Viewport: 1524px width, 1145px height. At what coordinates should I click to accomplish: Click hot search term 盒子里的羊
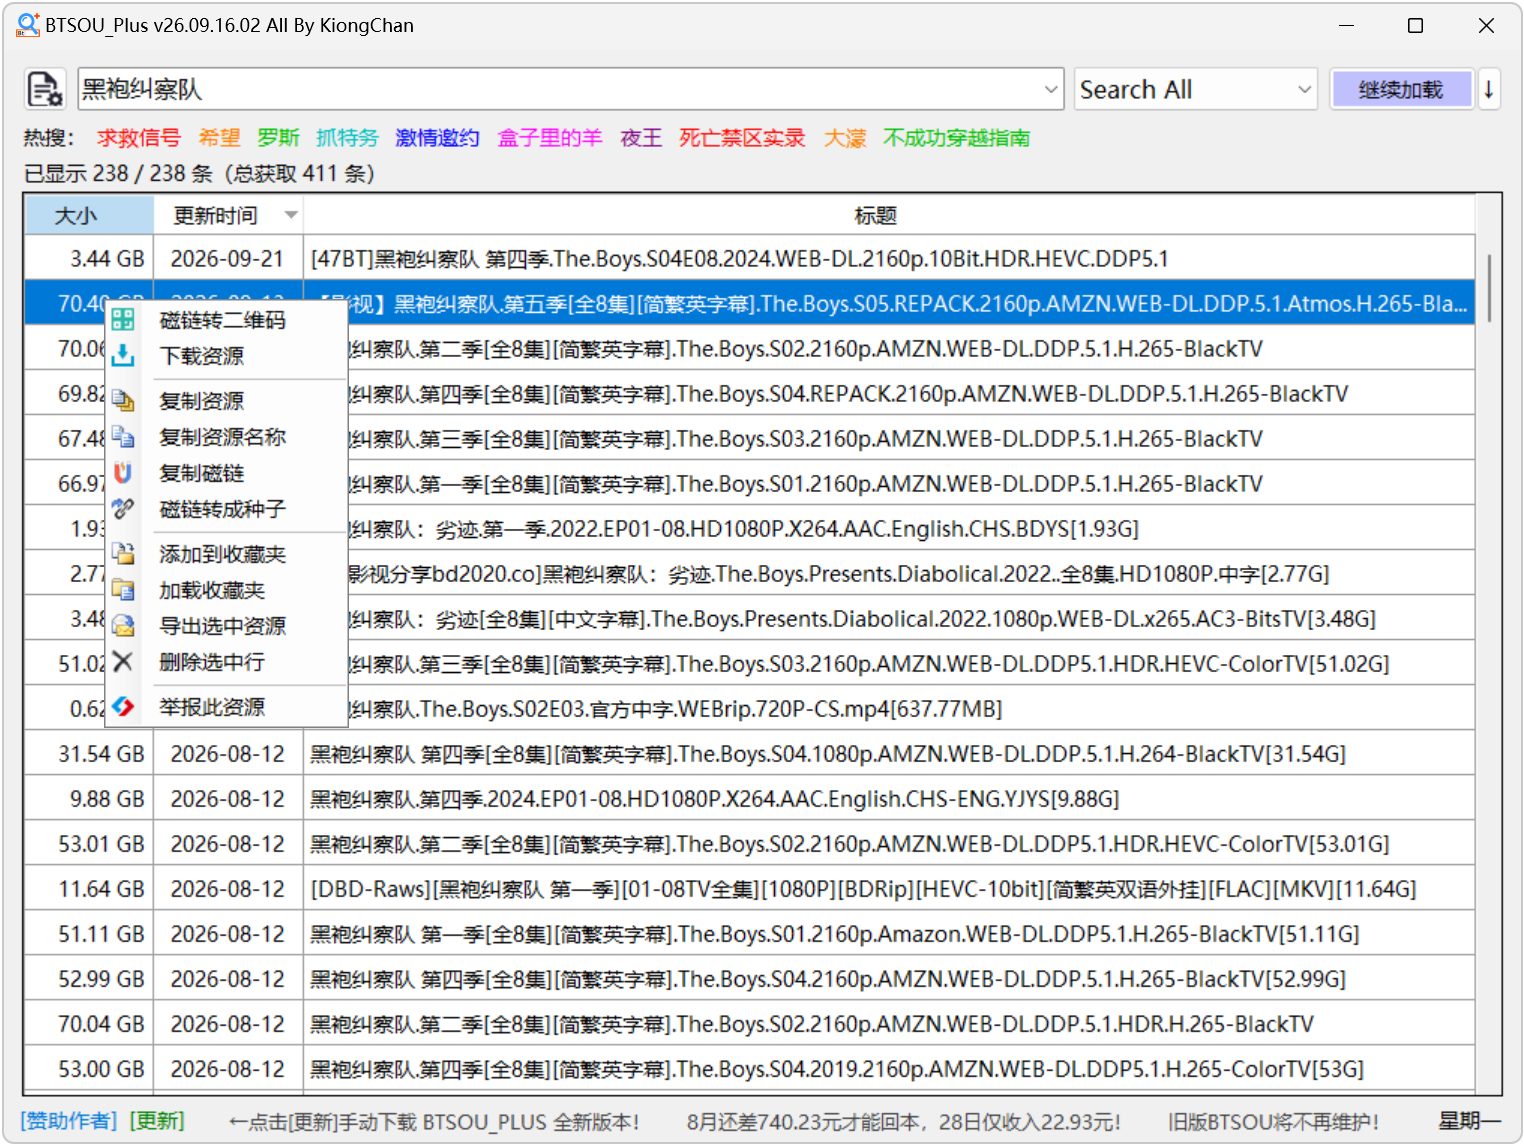[x=550, y=138]
